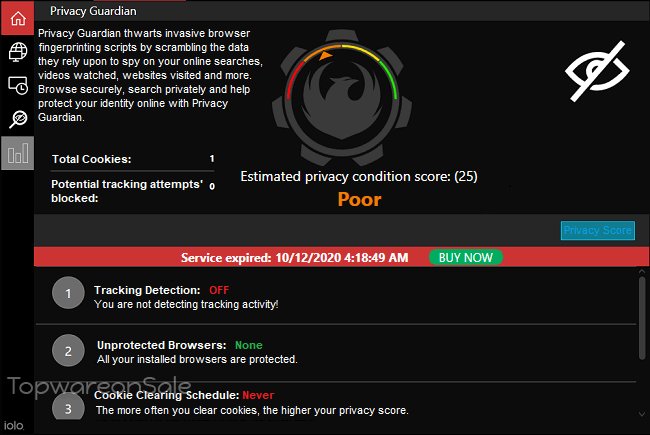This screenshot has height=435, width=650.
Task: Open the magnifier tracking search icon
Action: (x=17, y=119)
